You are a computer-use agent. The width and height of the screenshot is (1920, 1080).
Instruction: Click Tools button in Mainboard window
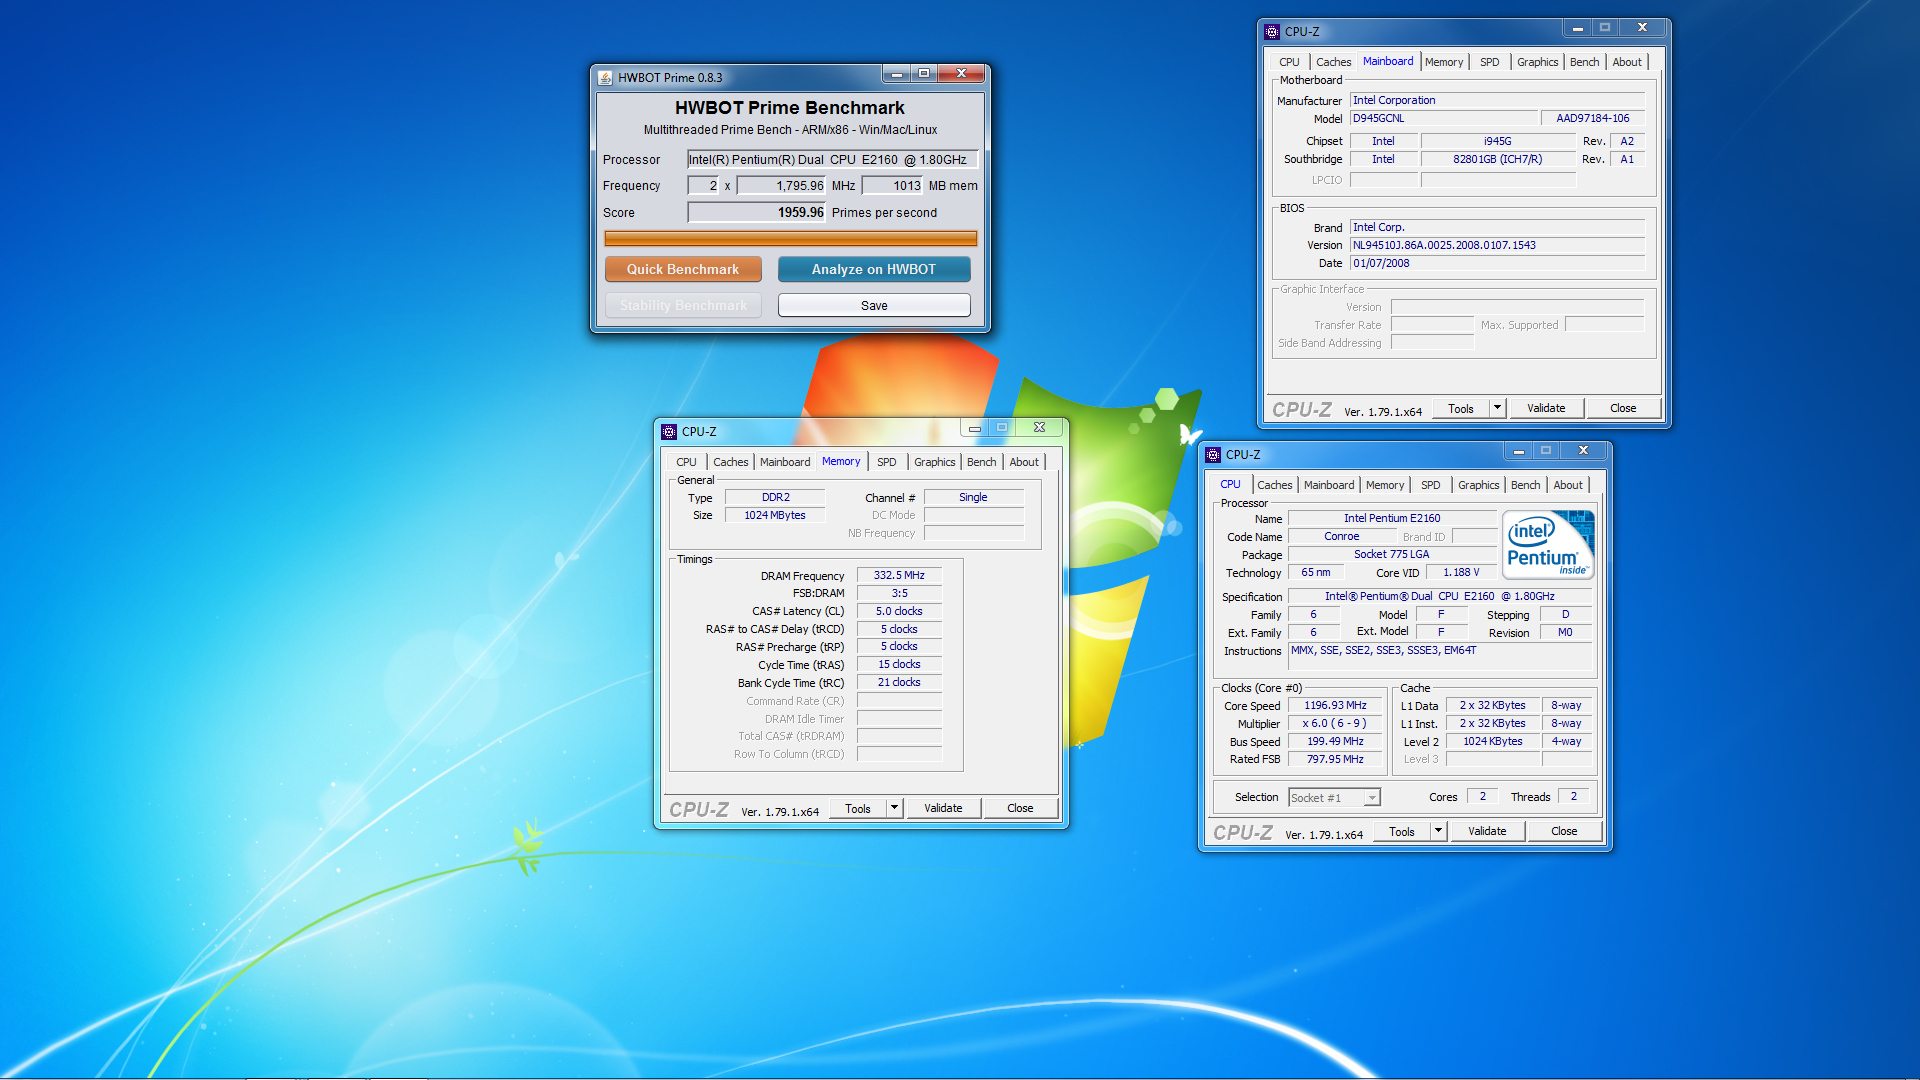pyautogui.click(x=1461, y=408)
